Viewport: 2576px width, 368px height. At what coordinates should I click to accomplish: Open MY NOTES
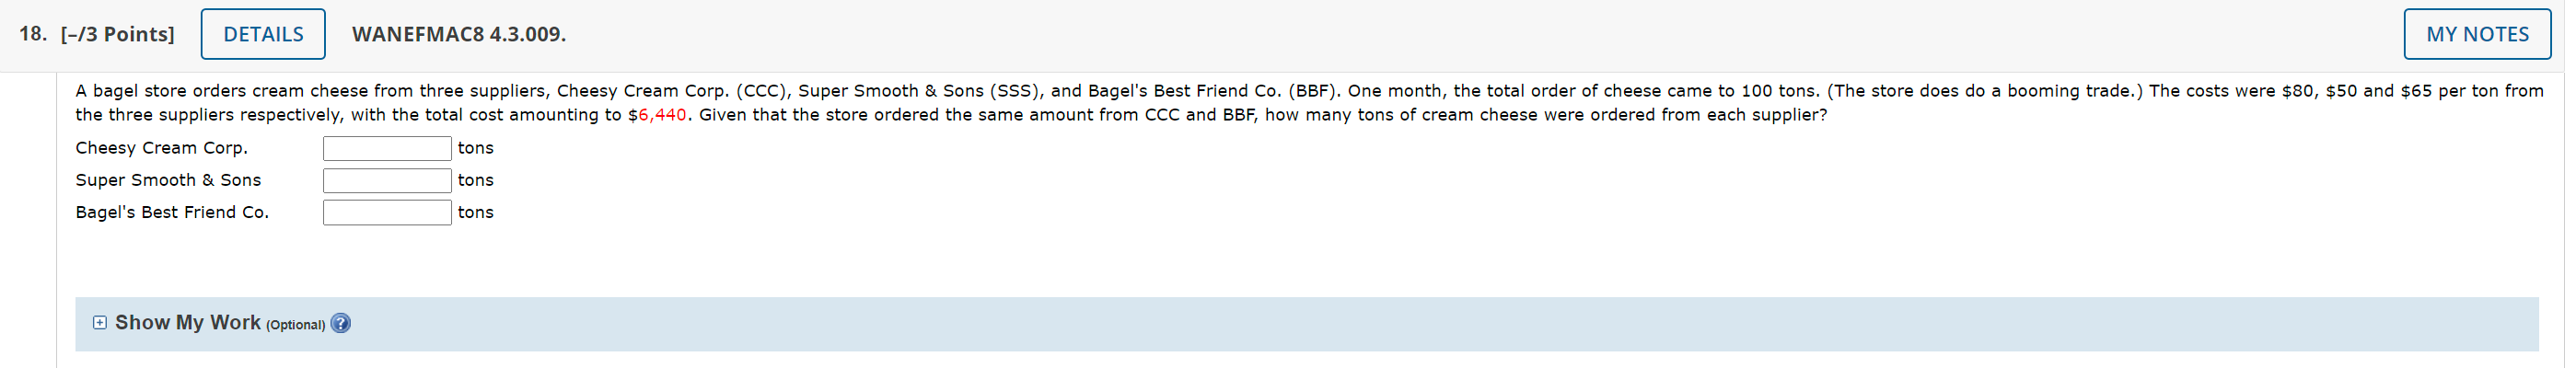pos(2476,34)
